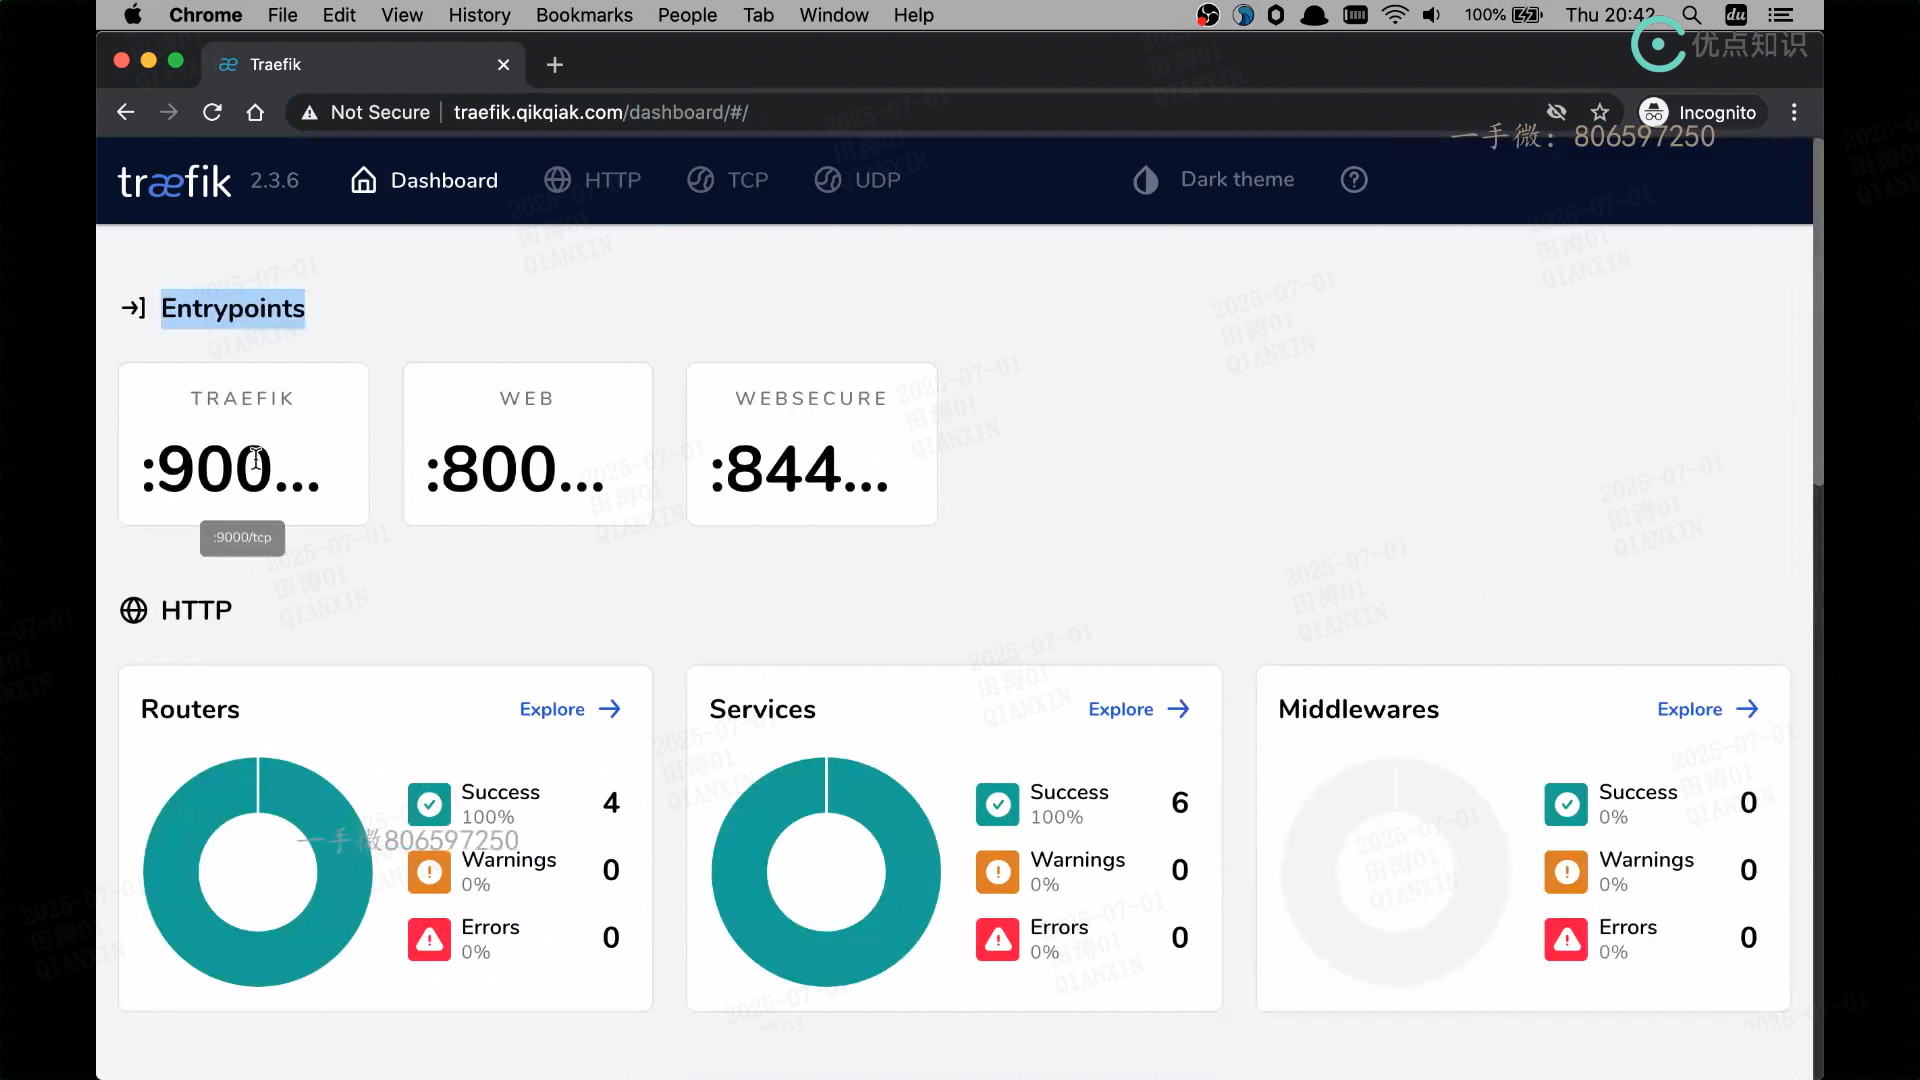Click the Traefik logo
The height and width of the screenshot is (1080, 1920).
click(x=175, y=181)
